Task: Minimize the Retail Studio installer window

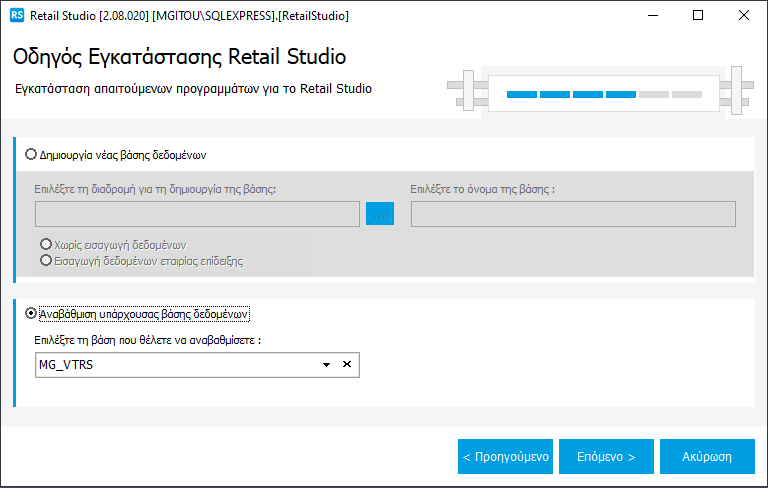Action: (652, 16)
